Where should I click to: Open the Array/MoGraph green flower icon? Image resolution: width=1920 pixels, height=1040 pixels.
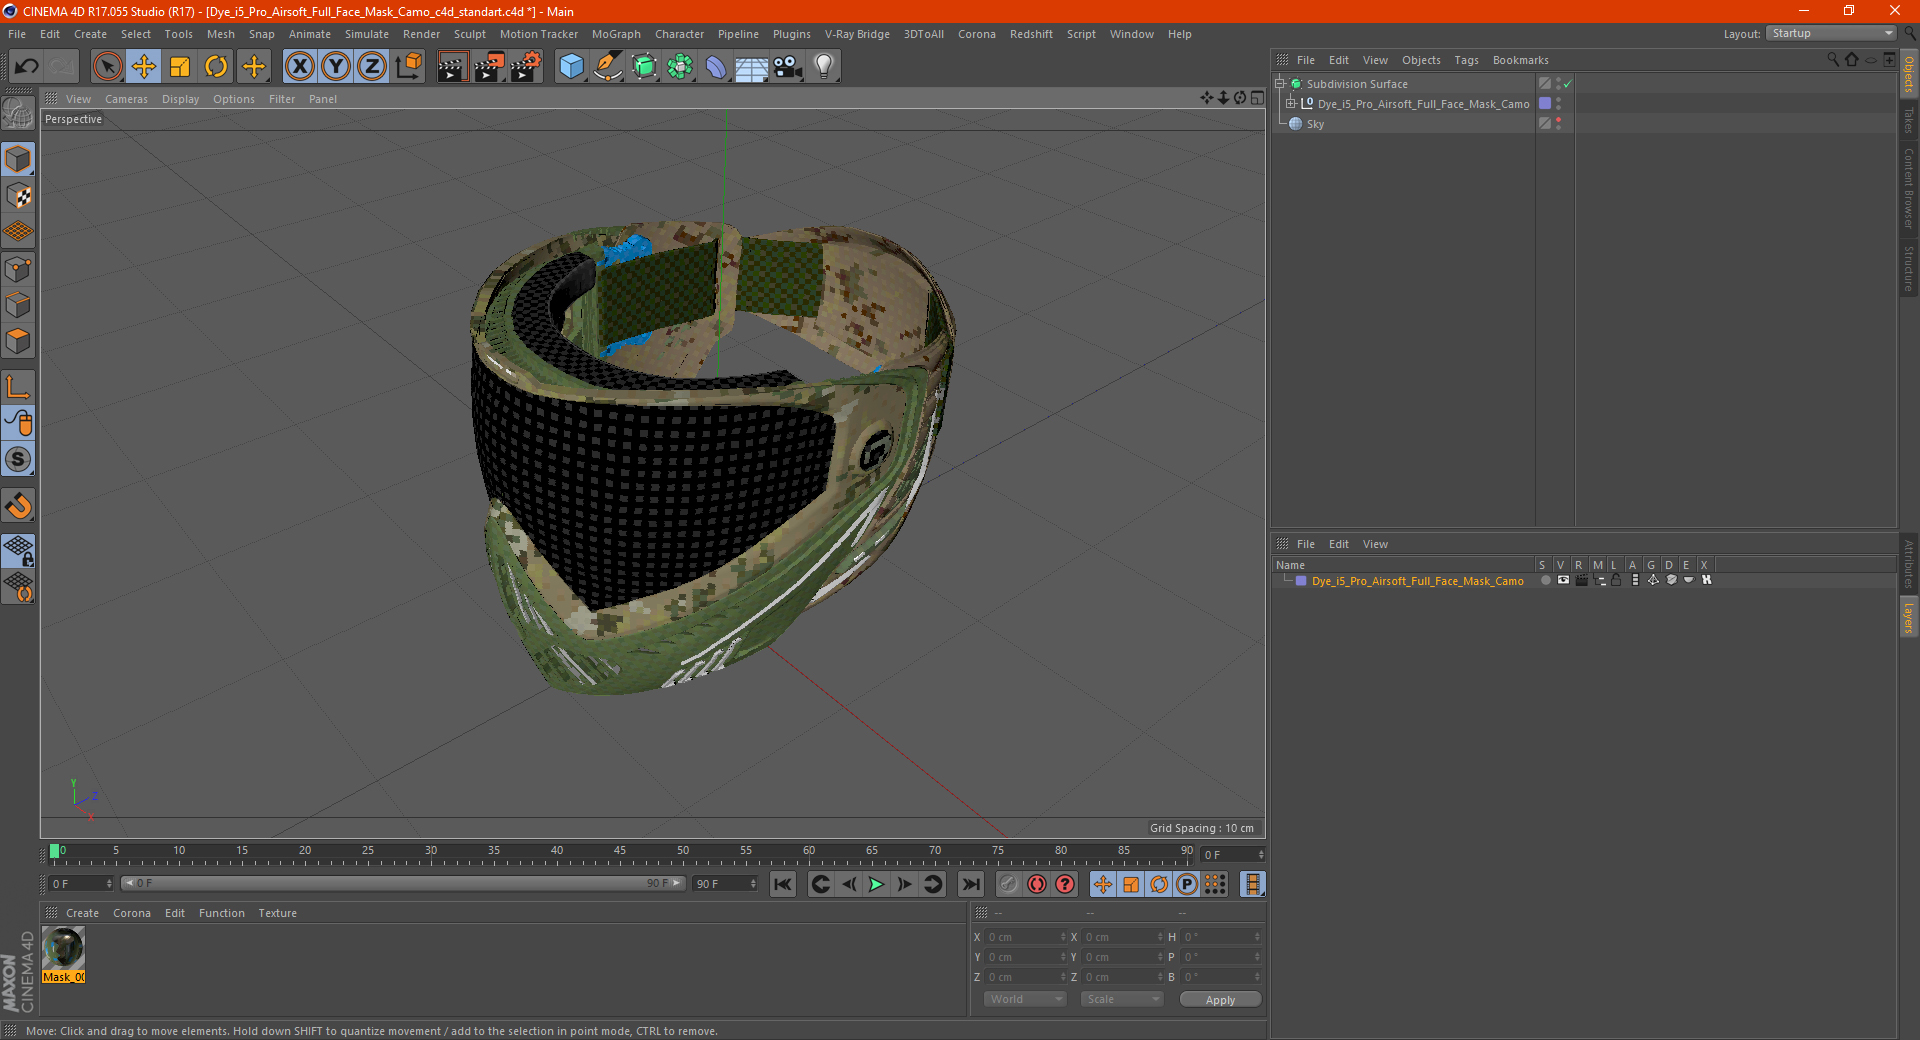click(x=680, y=67)
